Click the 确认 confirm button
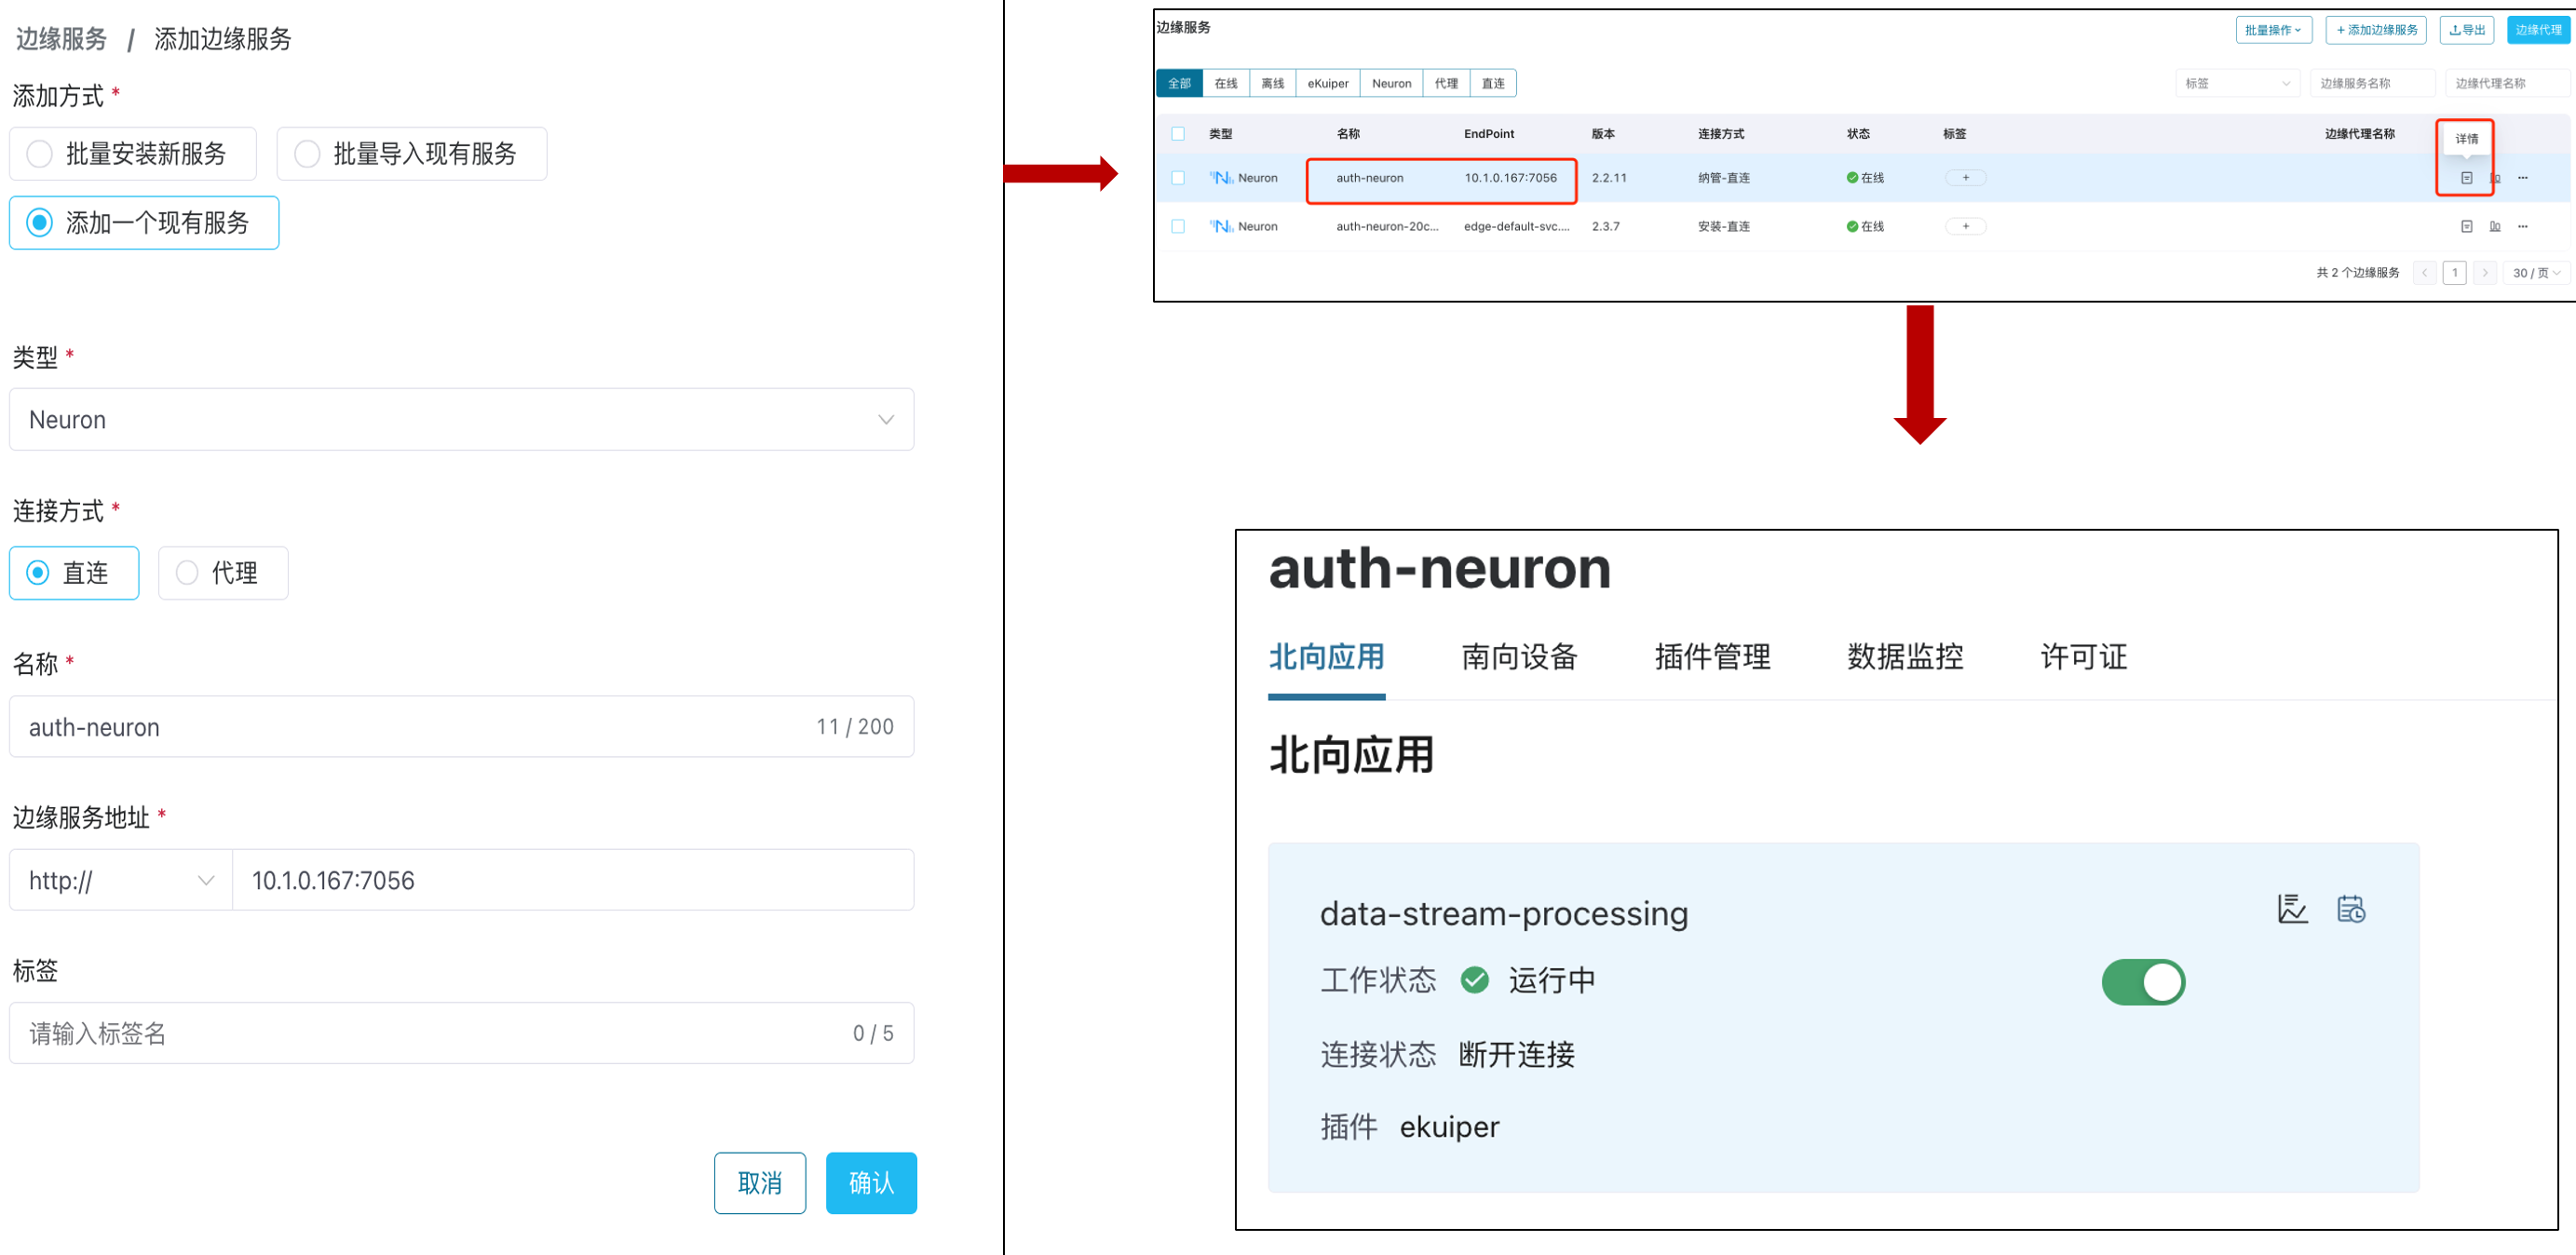The width and height of the screenshot is (2576, 1255). click(x=870, y=1183)
